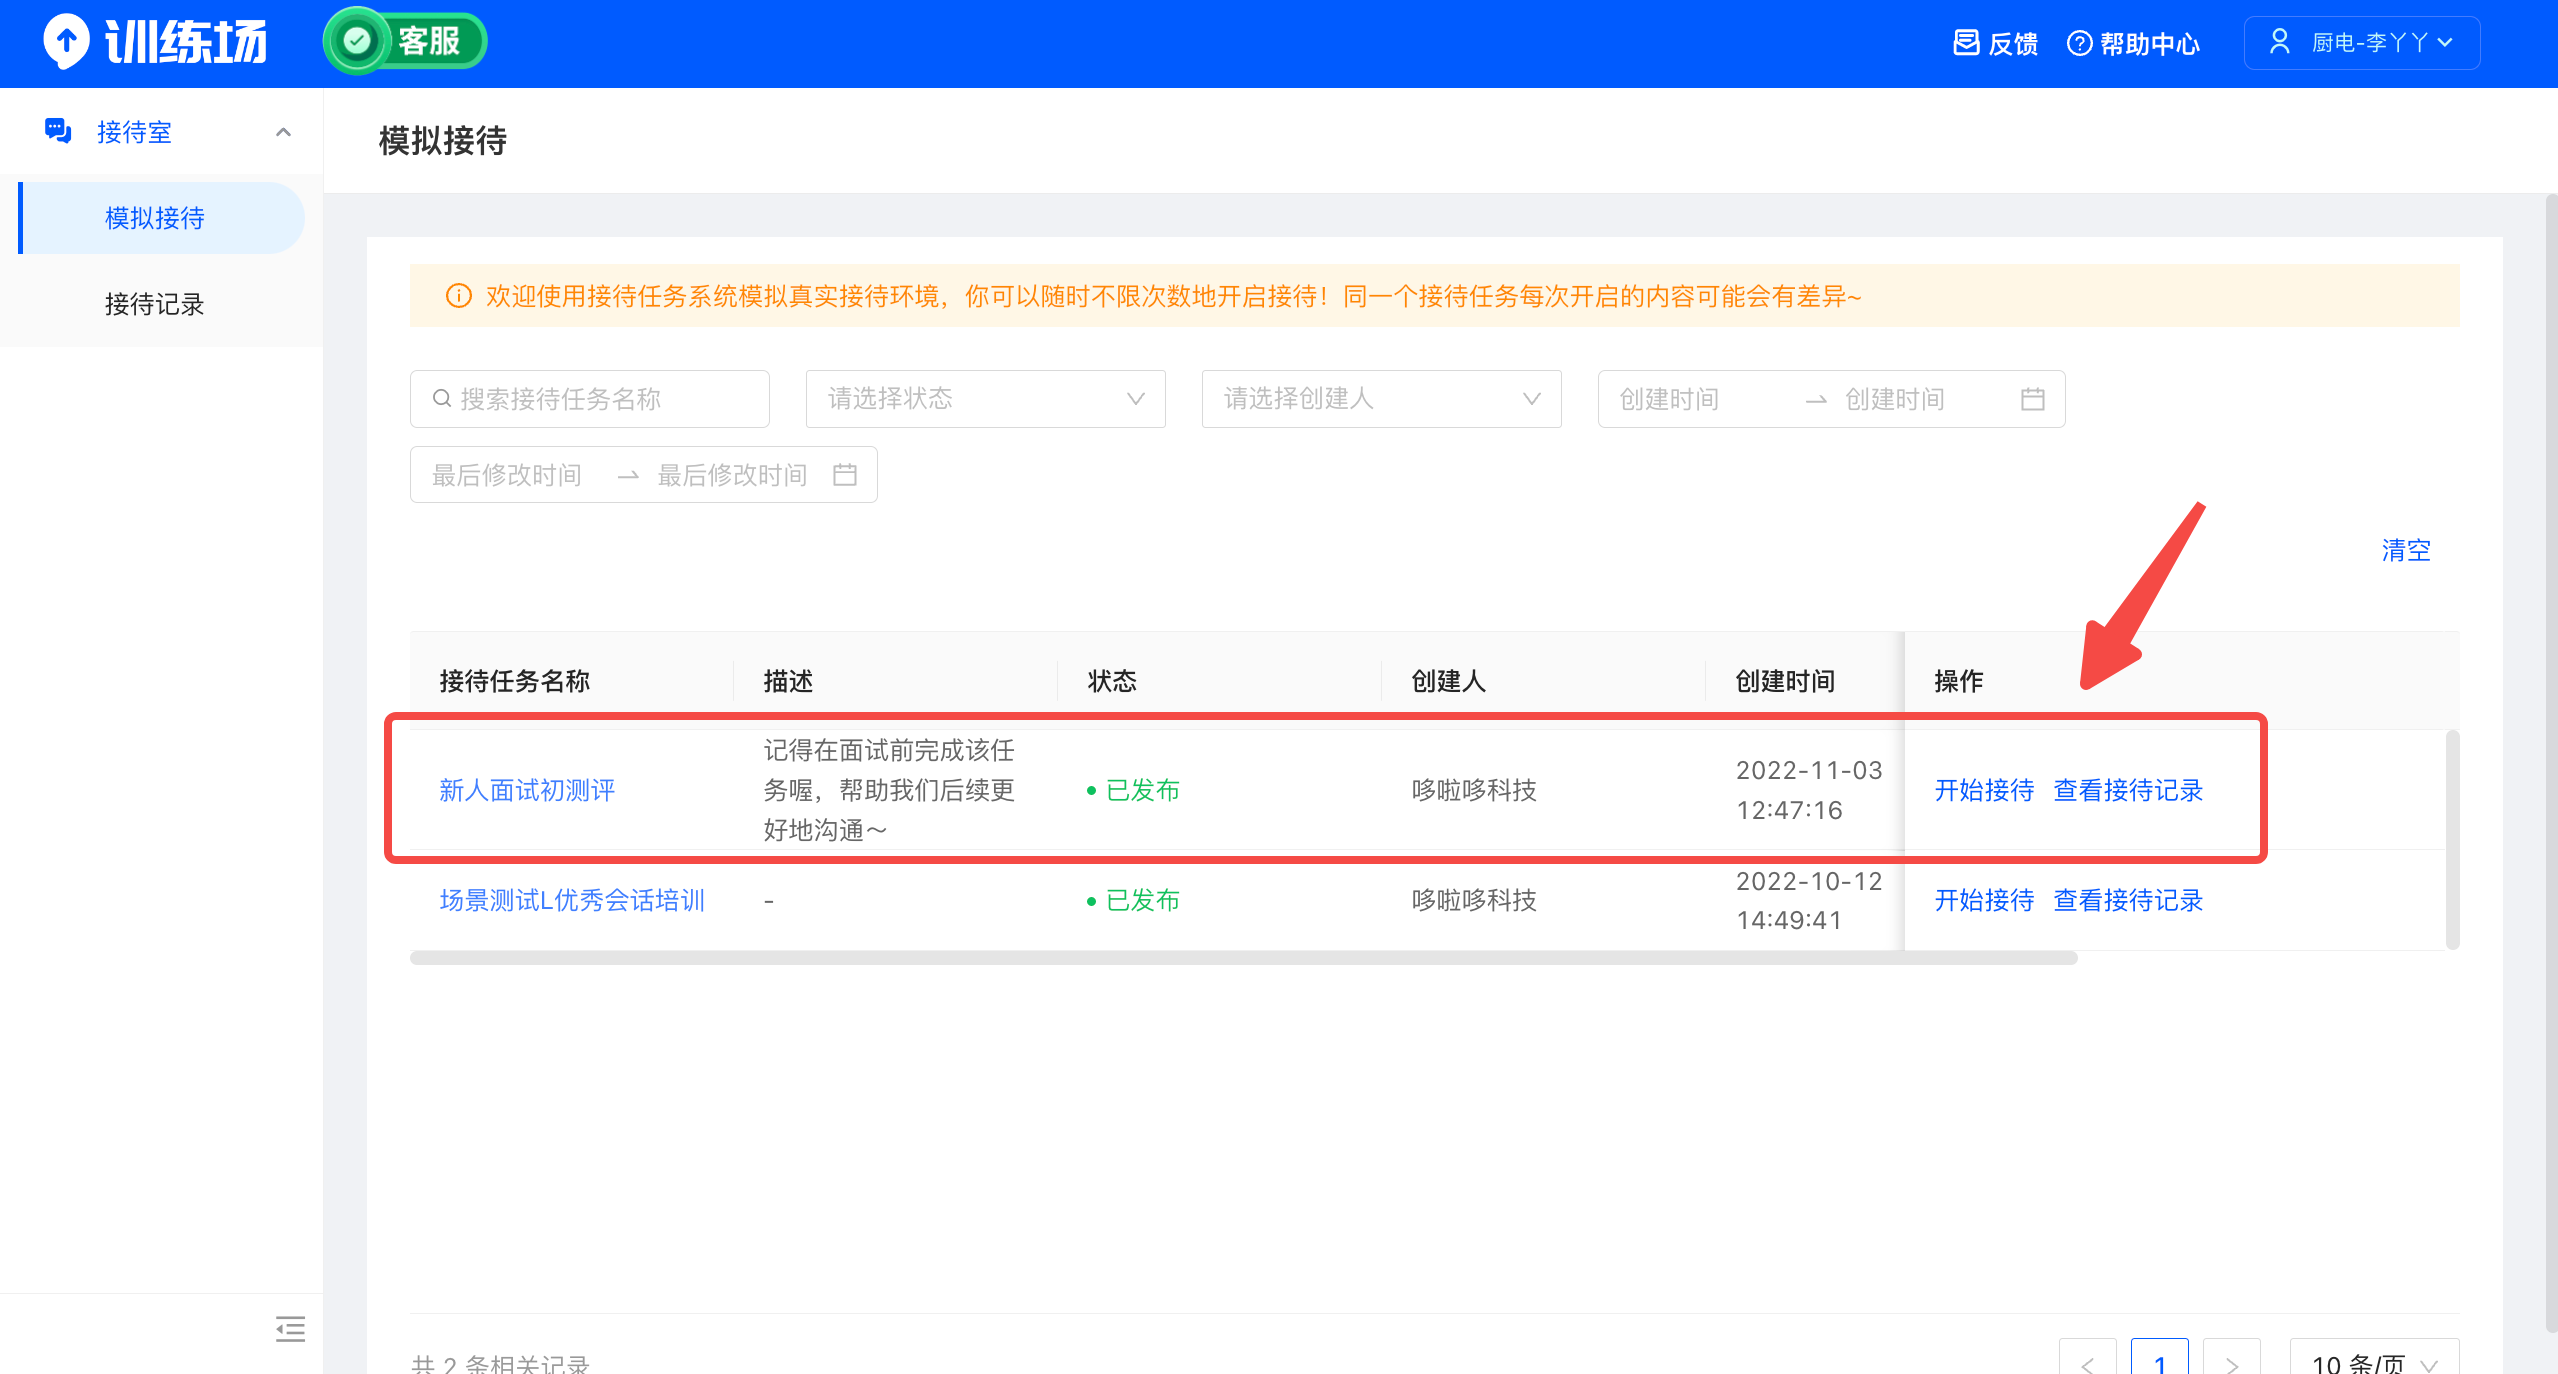
Task: Open the 反馈 feedback link
Action: 1995,43
